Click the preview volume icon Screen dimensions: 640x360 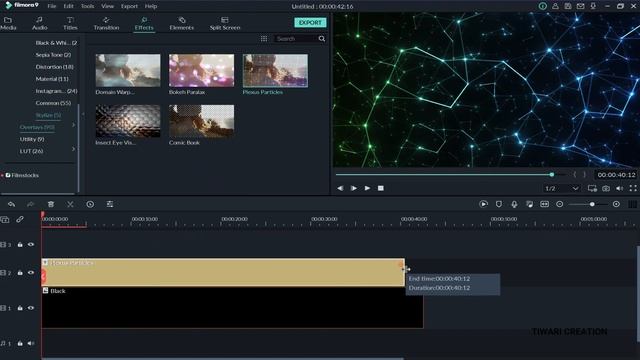coord(620,188)
